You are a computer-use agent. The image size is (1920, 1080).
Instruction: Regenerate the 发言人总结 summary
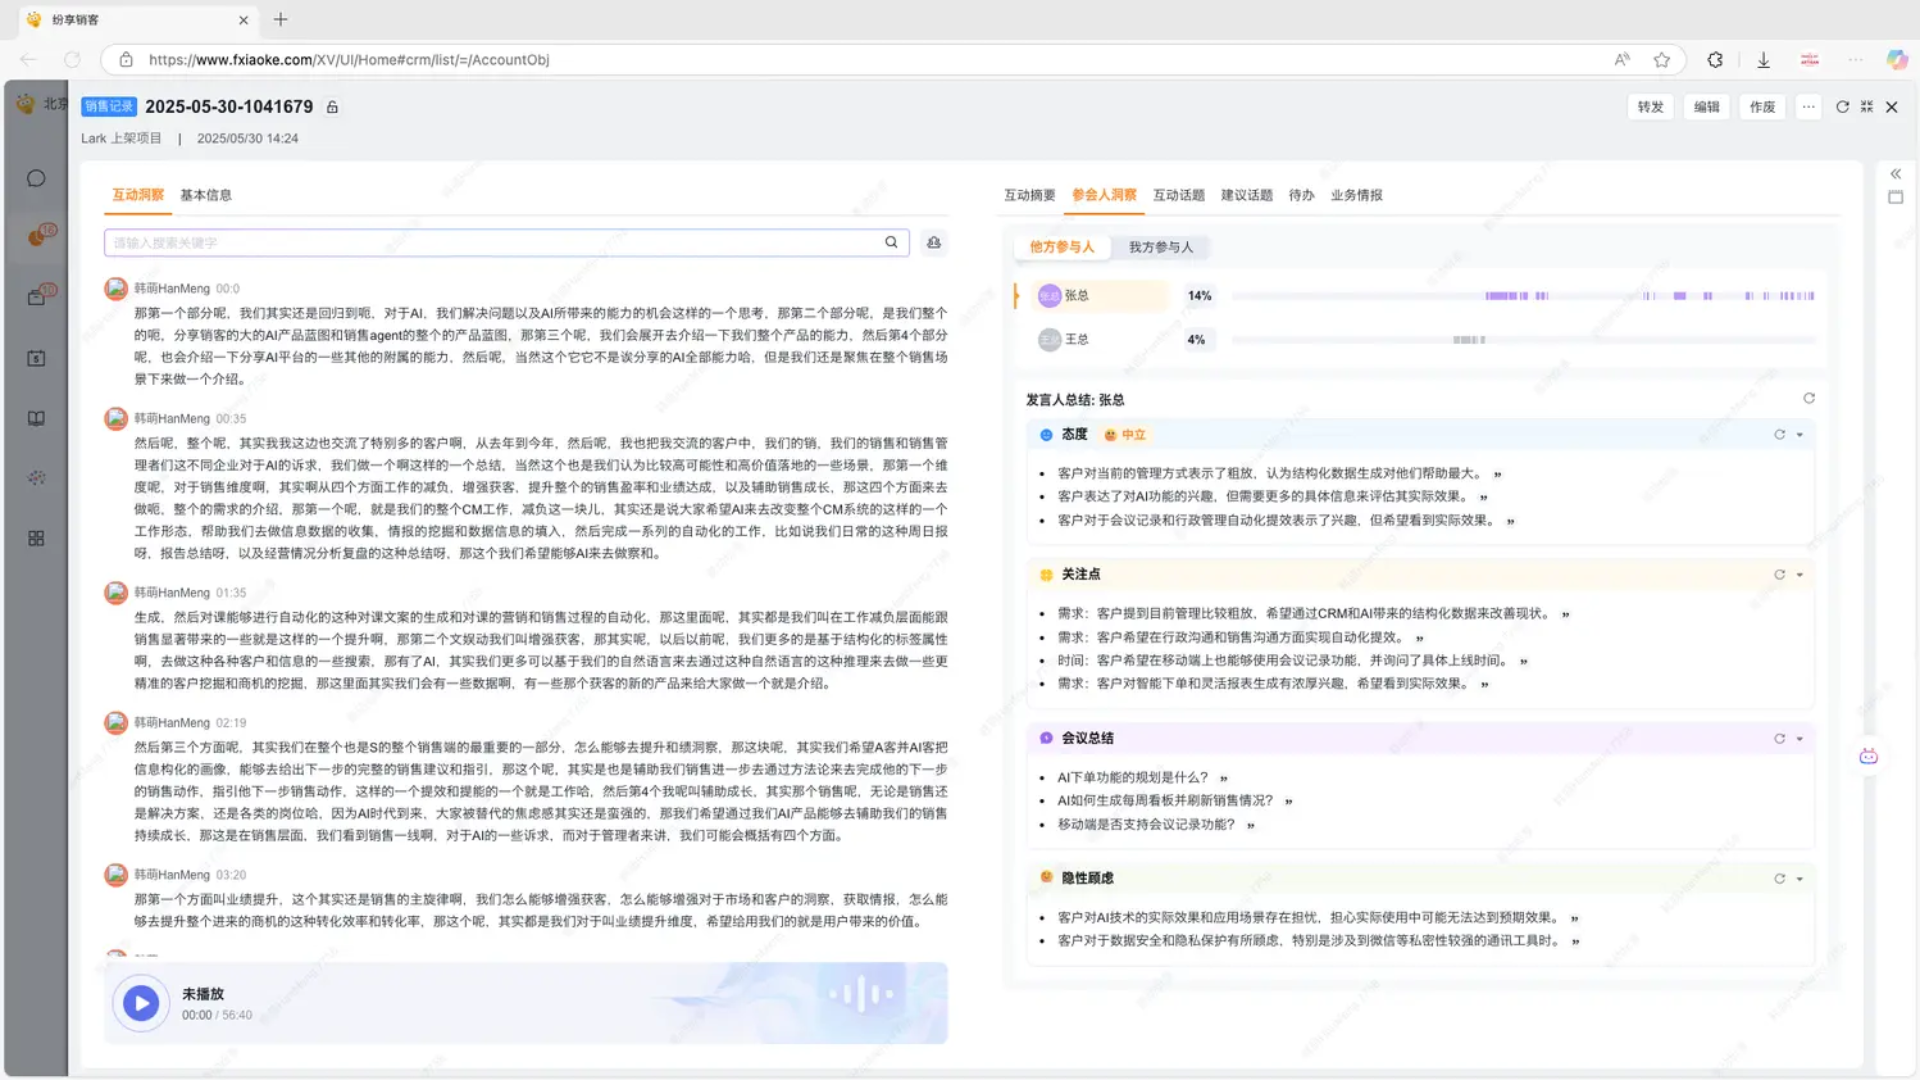(x=1809, y=398)
